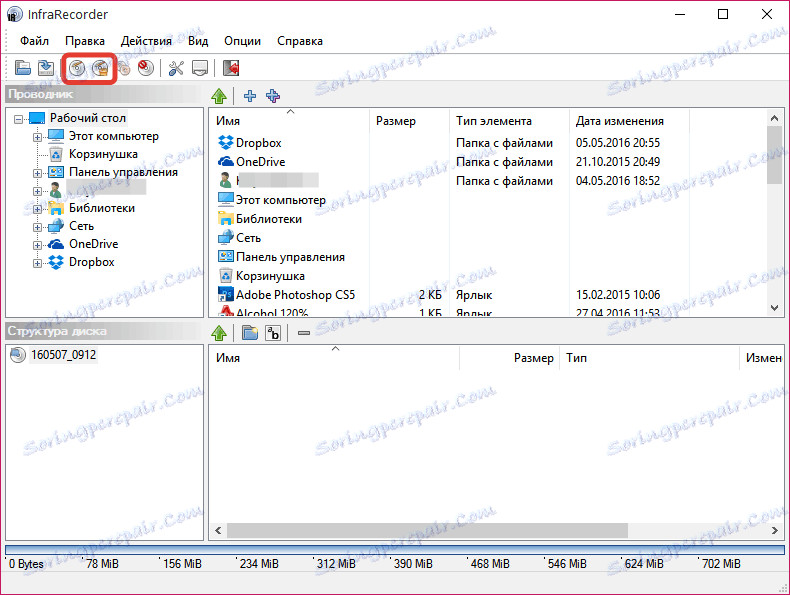Open the Вид menu

tap(198, 41)
